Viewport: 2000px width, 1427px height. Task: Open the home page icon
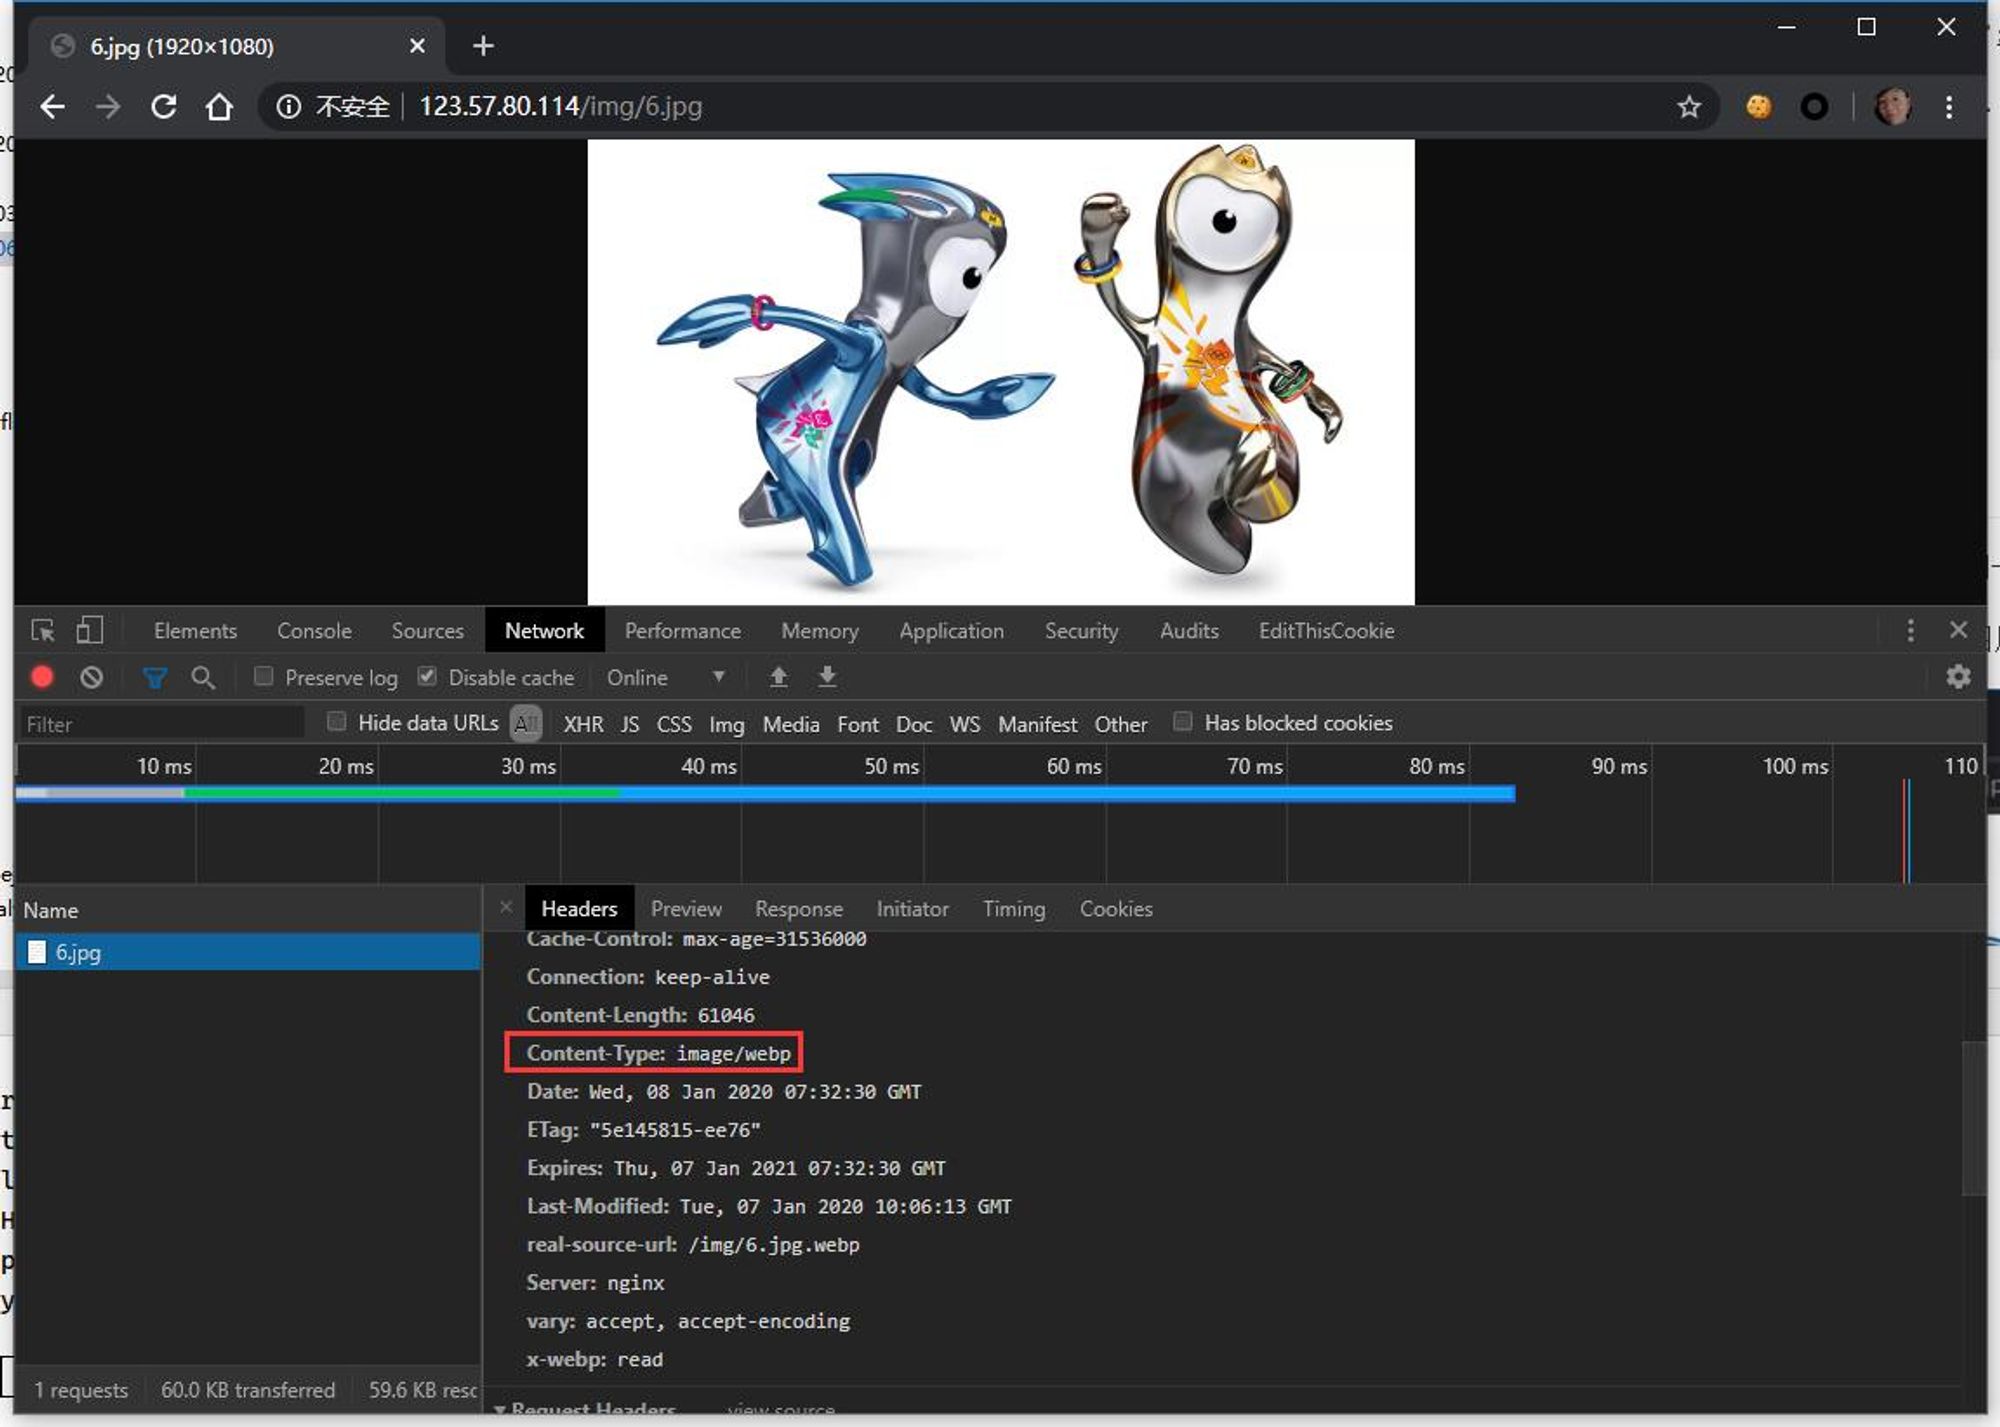pos(219,106)
